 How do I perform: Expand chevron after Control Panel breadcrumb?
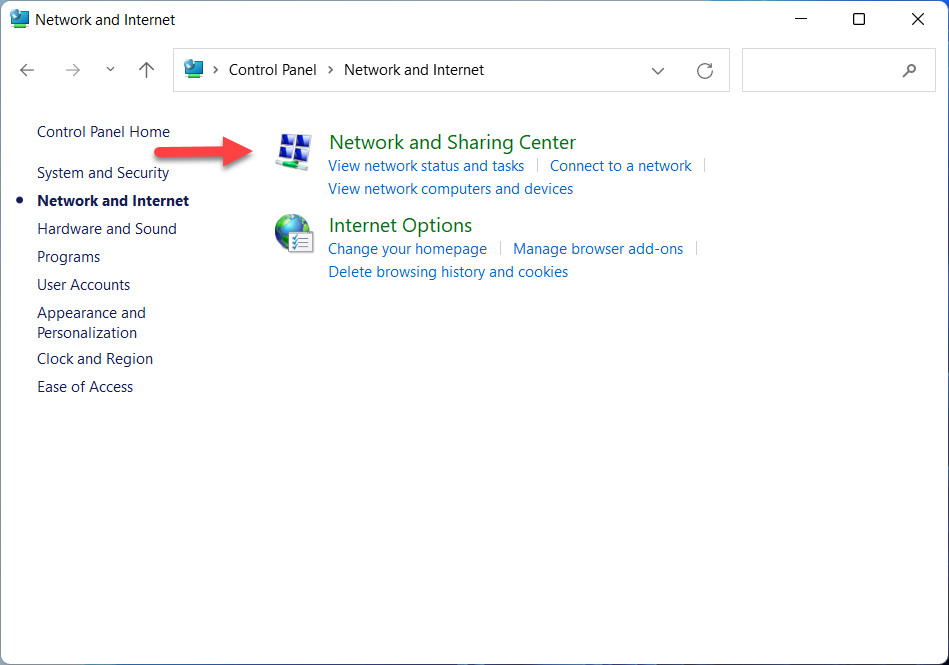pyautogui.click(x=331, y=70)
